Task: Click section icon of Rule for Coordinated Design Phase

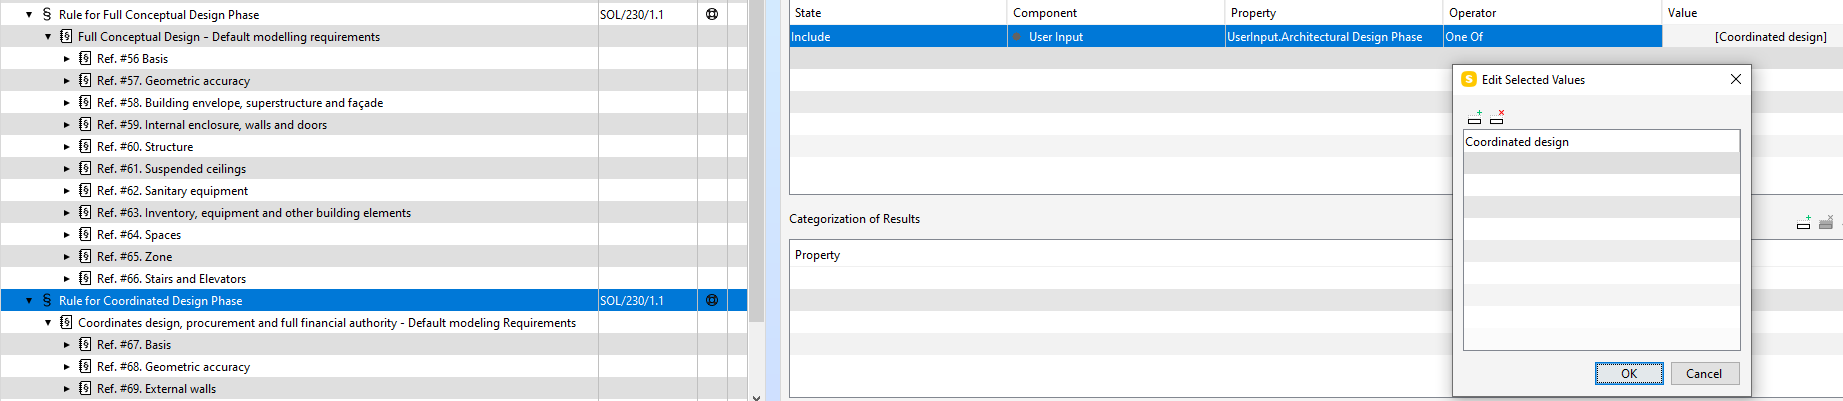Action: tap(46, 300)
